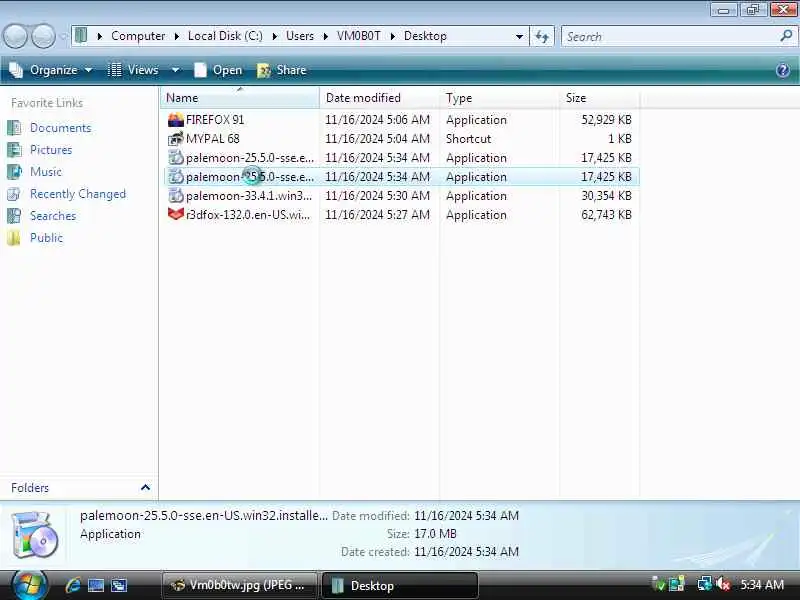Click the Forward navigation button
Image resolution: width=800 pixels, height=600 pixels.
pos(43,36)
